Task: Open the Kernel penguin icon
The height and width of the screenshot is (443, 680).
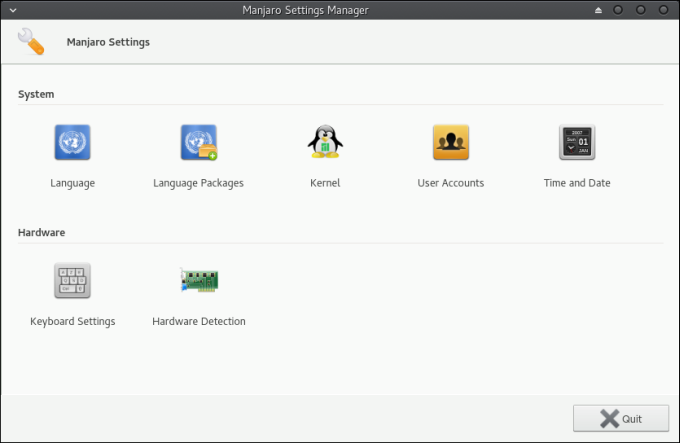Action: click(325, 142)
